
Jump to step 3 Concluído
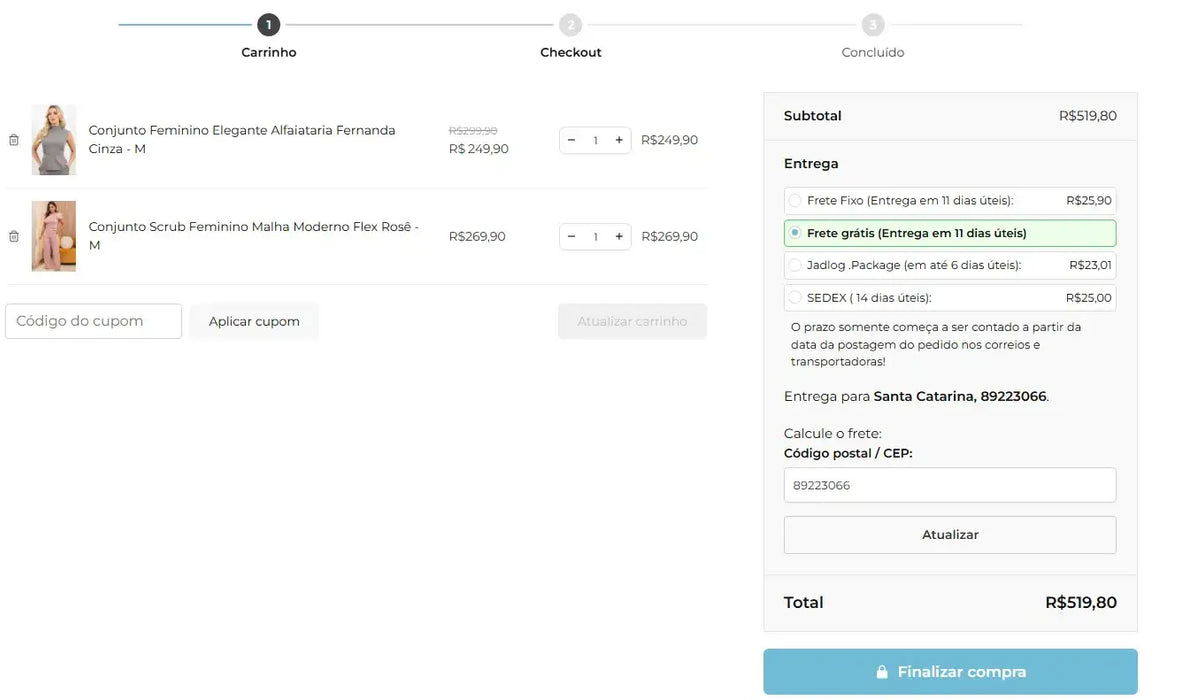click(872, 25)
